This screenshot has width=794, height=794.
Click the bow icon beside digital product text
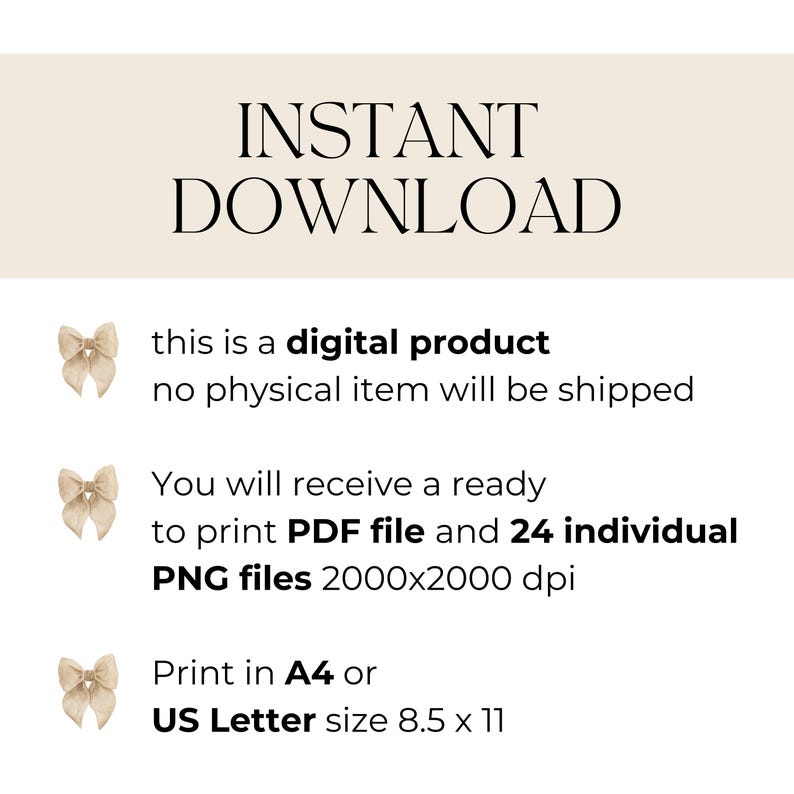pos(88,359)
